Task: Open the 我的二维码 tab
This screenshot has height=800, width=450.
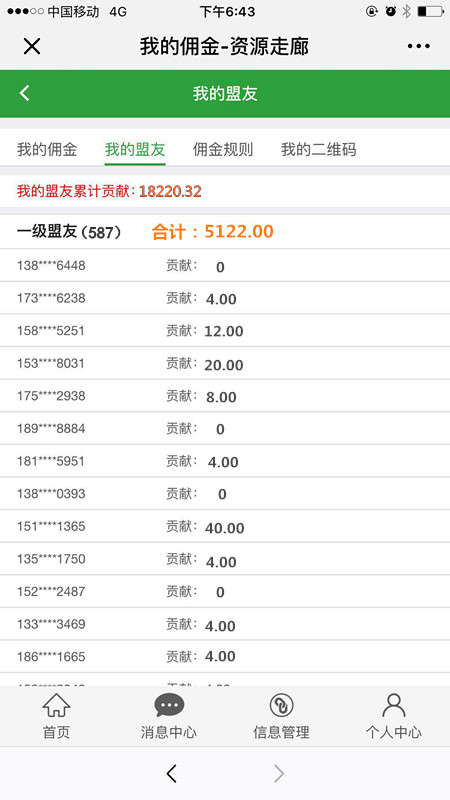Action: [x=318, y=149]
